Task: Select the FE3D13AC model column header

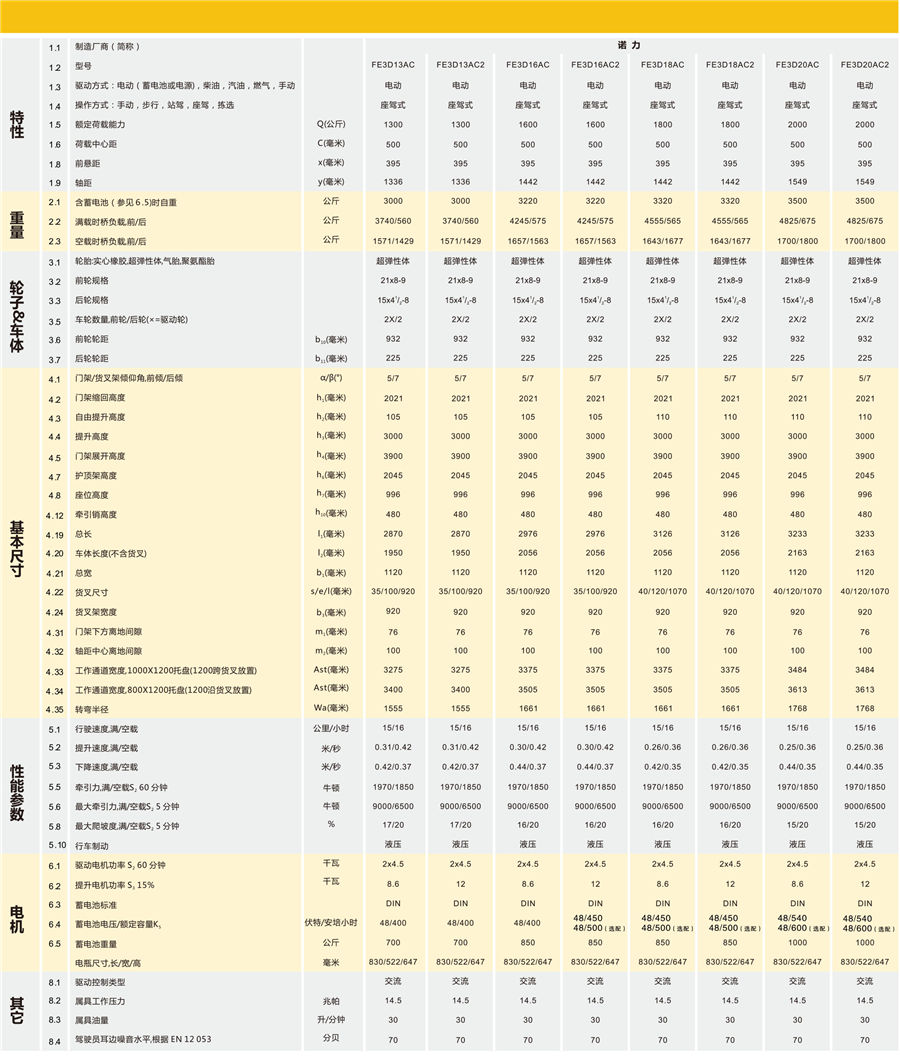Action: point(393,65)
